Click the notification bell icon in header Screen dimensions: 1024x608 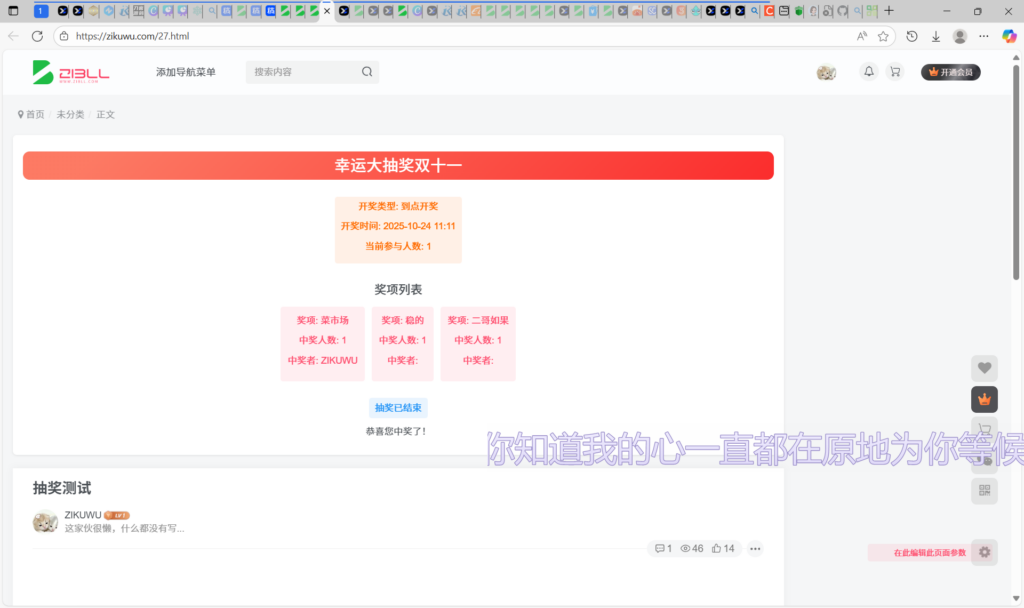coord(868,72)
